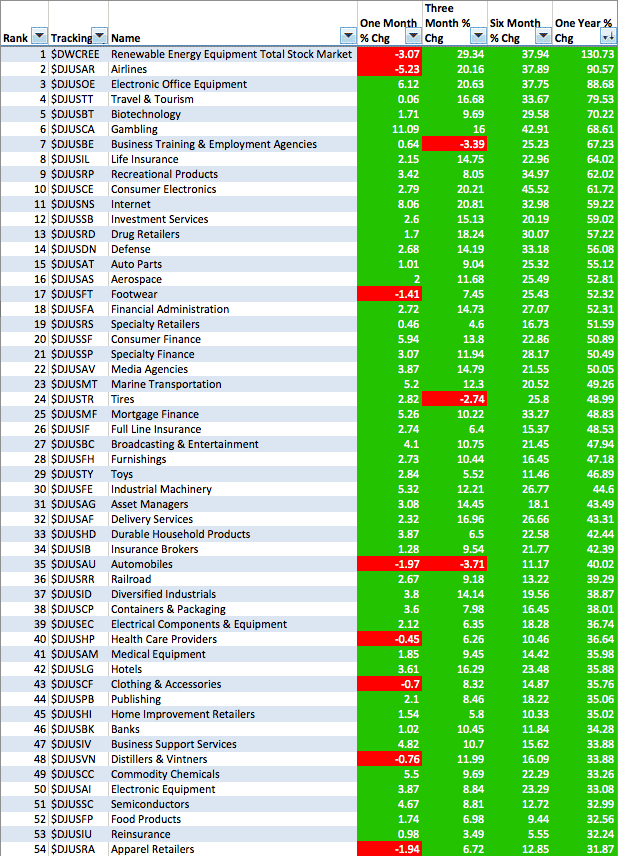Select 'Renewable Energy Equipment Total Stock Market' cell
The width and height of the screenshot is (618, 856).
pyautogui.click(x=233, y=54)
